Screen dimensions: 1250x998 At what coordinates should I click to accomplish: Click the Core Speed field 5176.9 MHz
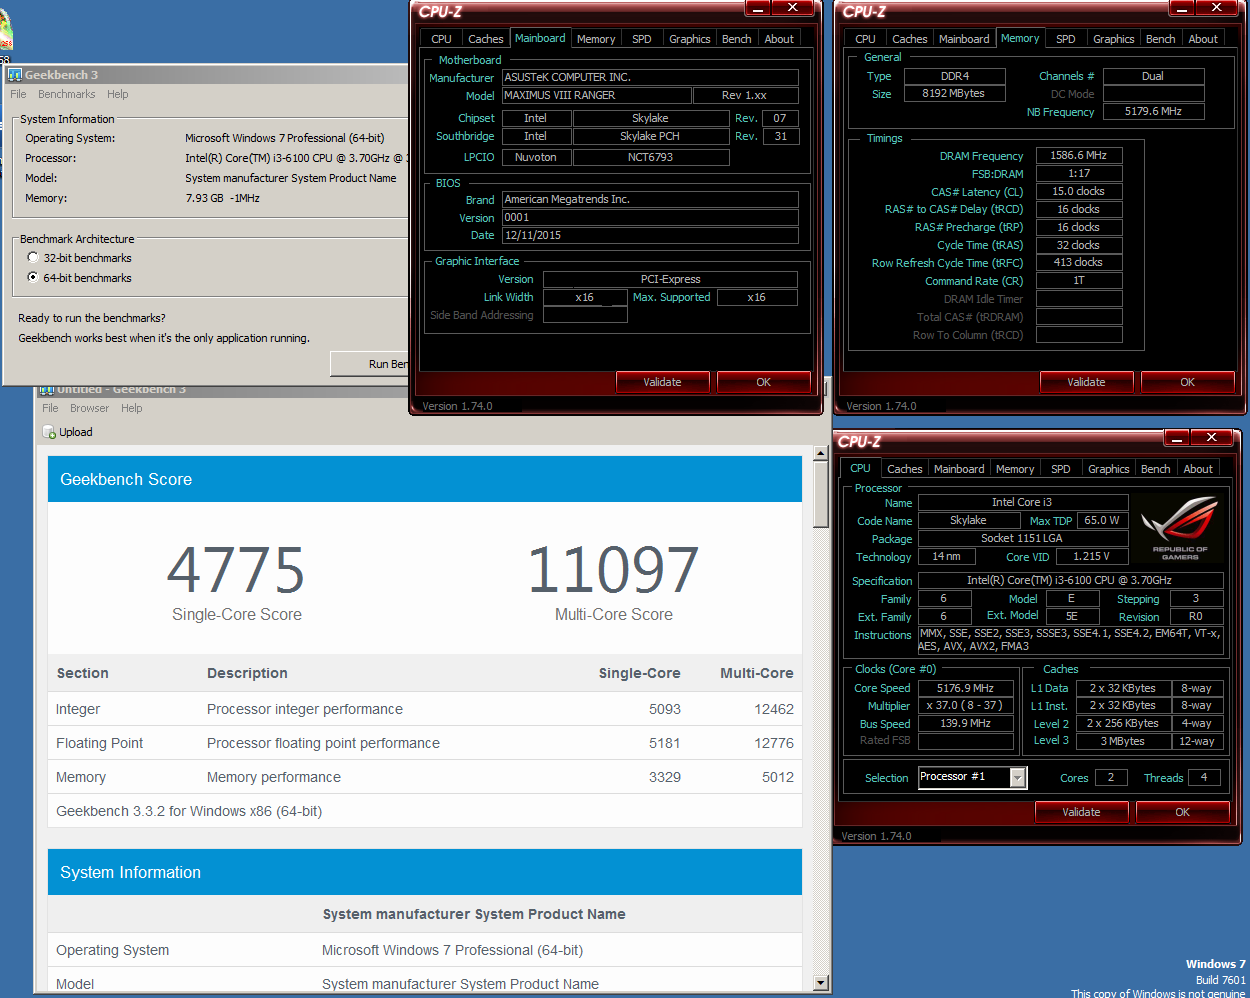965,688
